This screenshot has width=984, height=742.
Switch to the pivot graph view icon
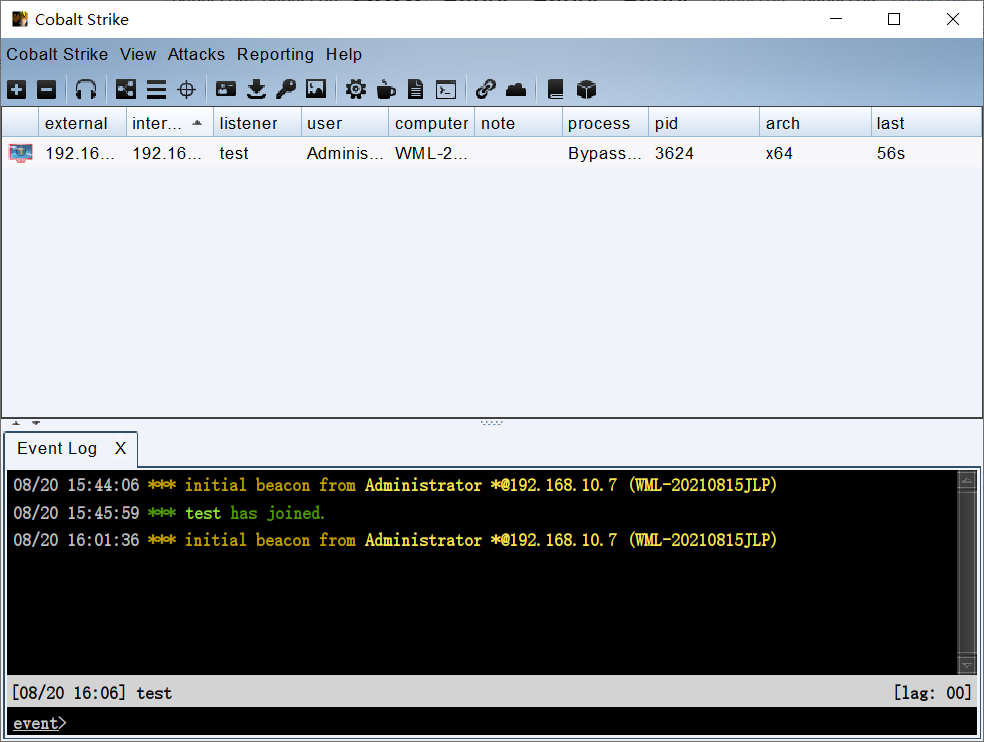[126, 90]
